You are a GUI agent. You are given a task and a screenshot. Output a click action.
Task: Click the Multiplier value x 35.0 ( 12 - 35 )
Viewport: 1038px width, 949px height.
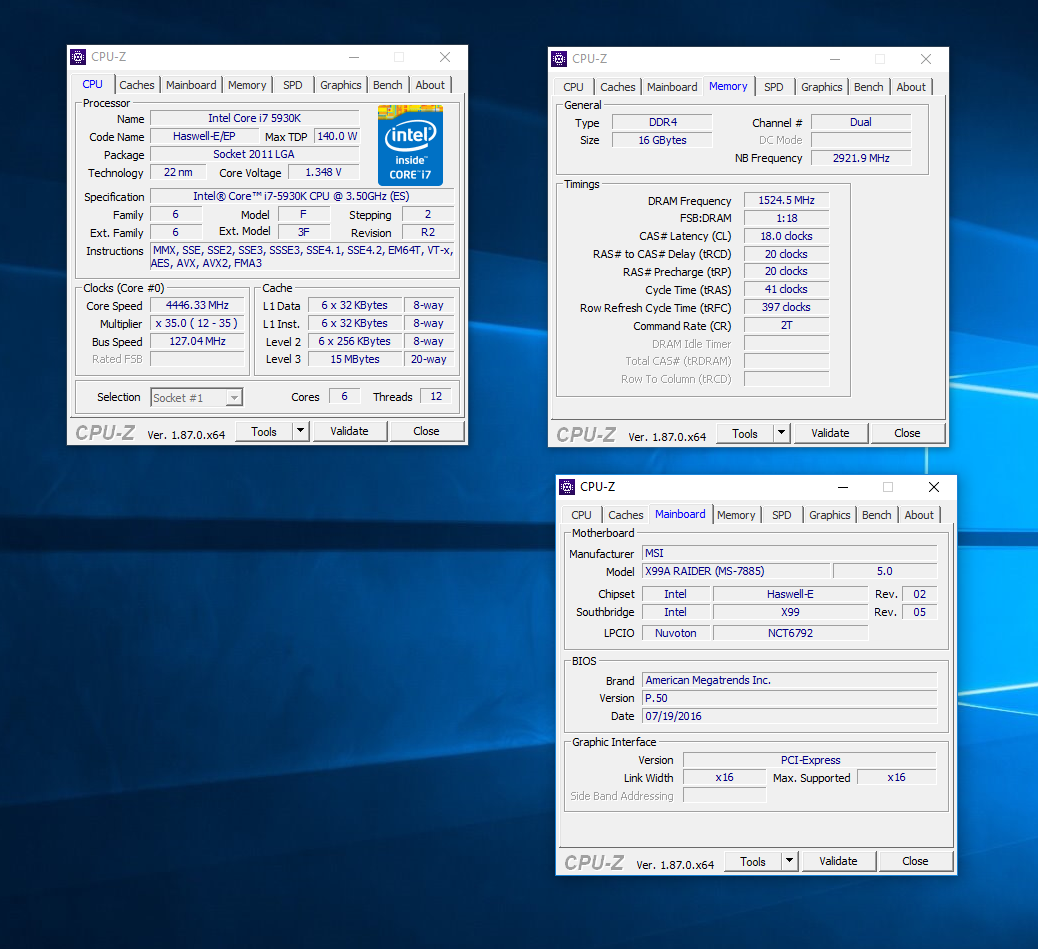197,324
